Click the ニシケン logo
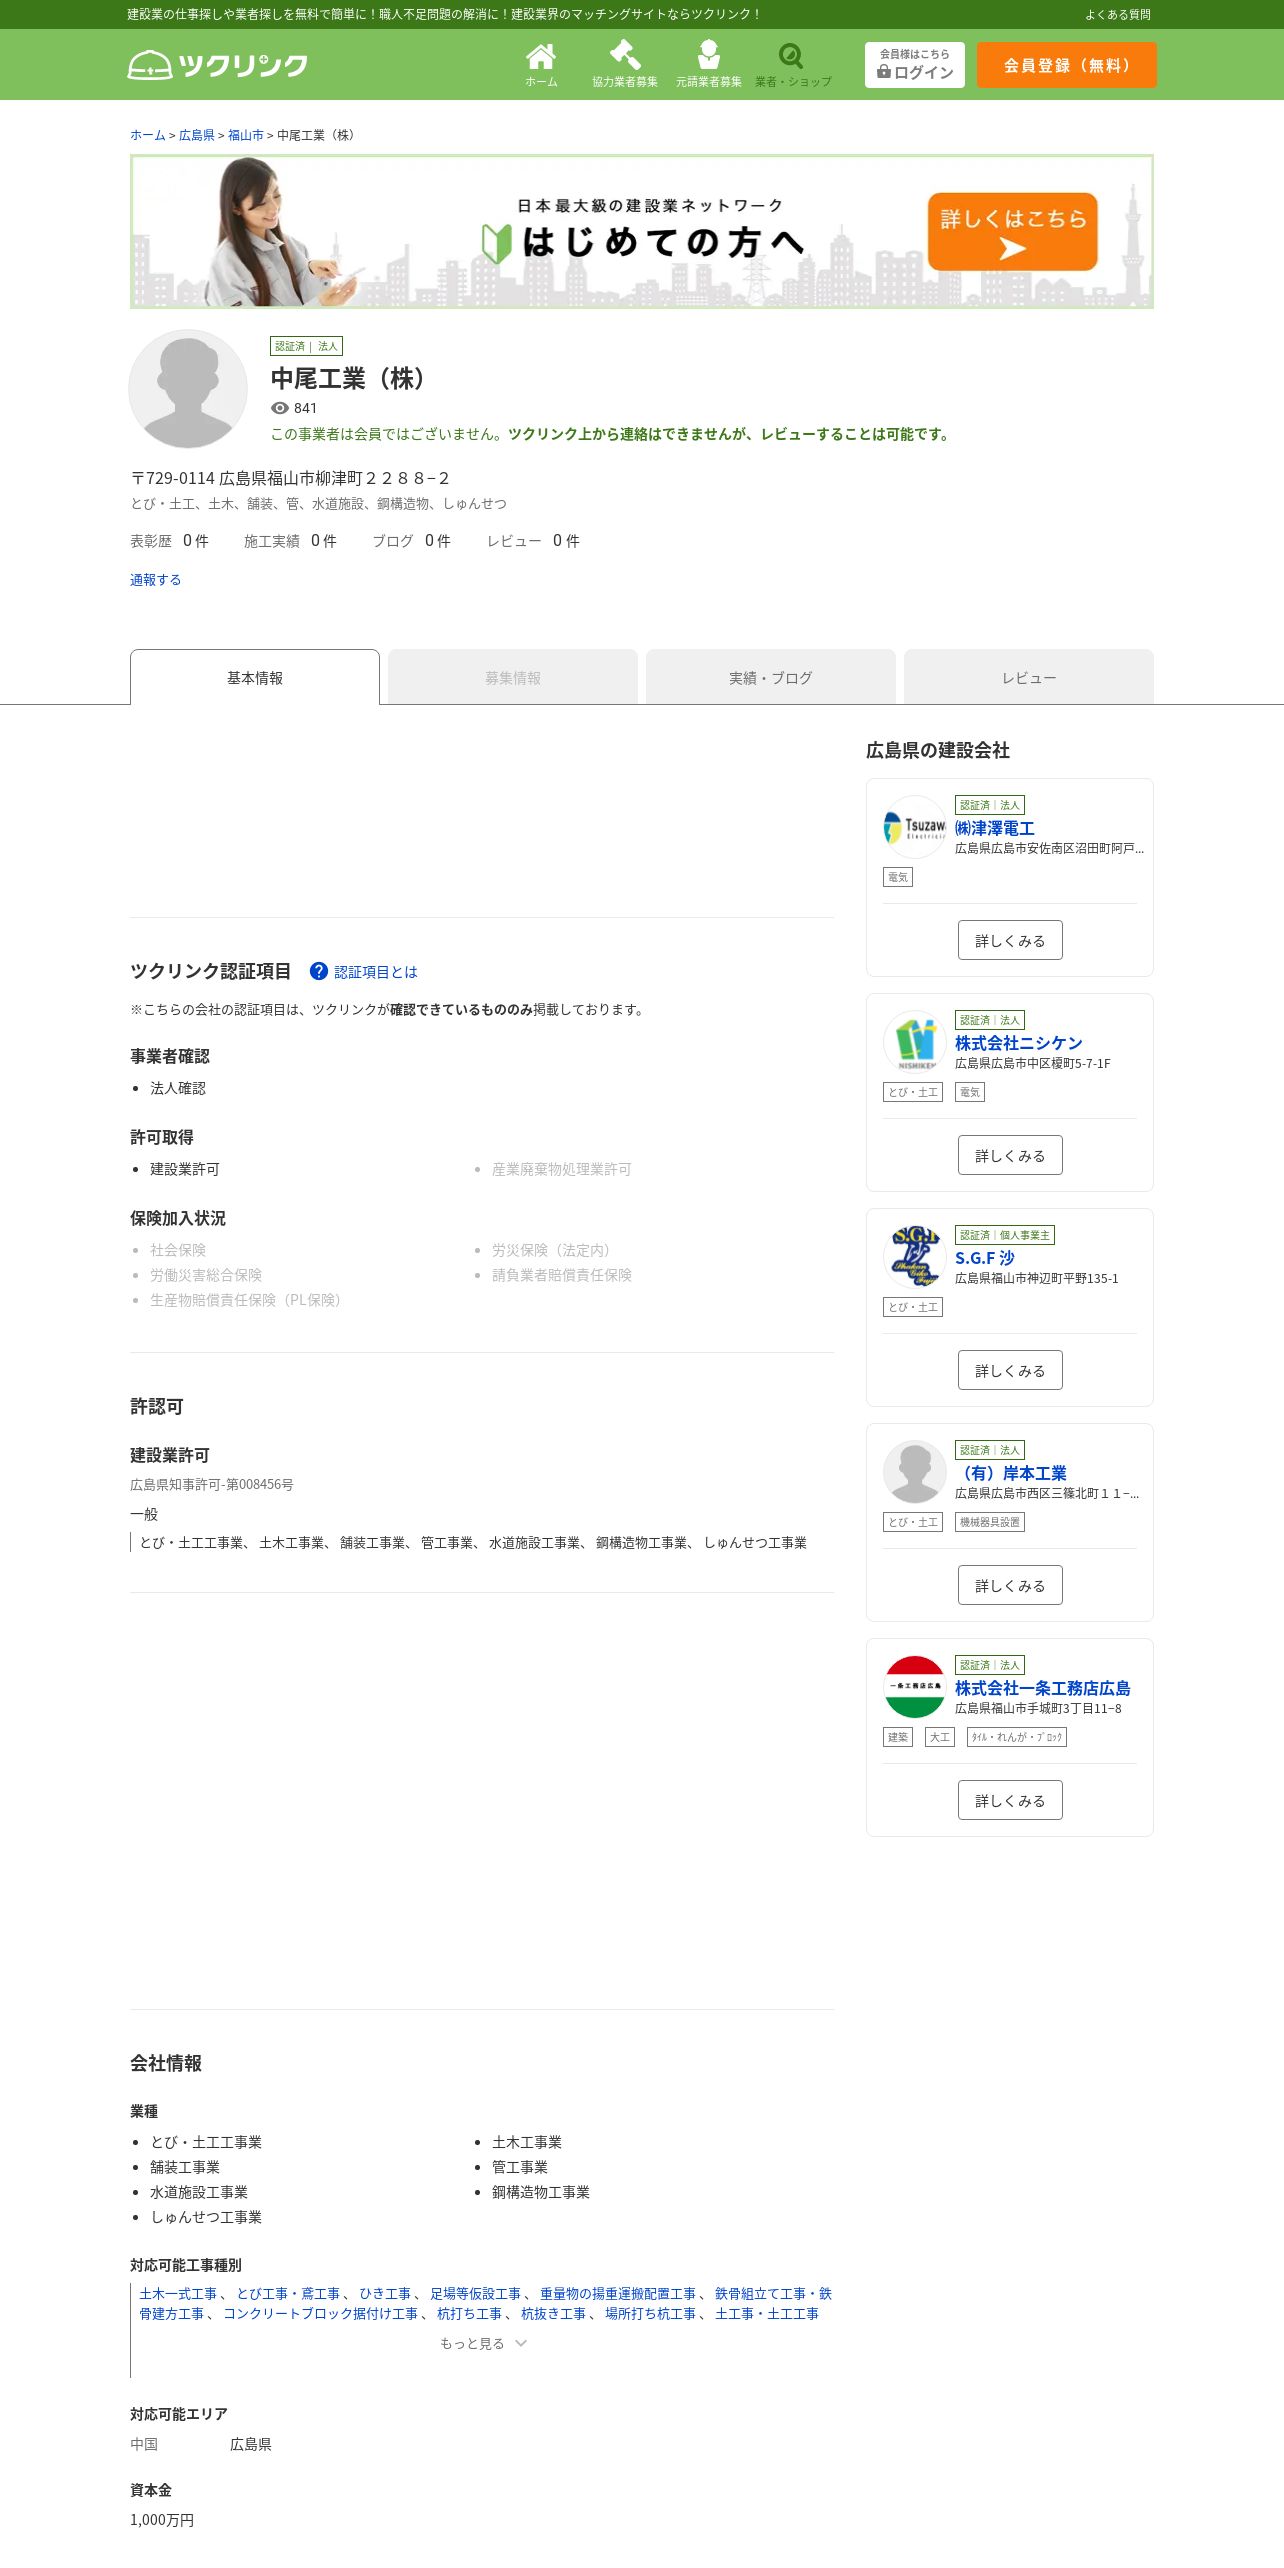 [x=914, y=1042]
